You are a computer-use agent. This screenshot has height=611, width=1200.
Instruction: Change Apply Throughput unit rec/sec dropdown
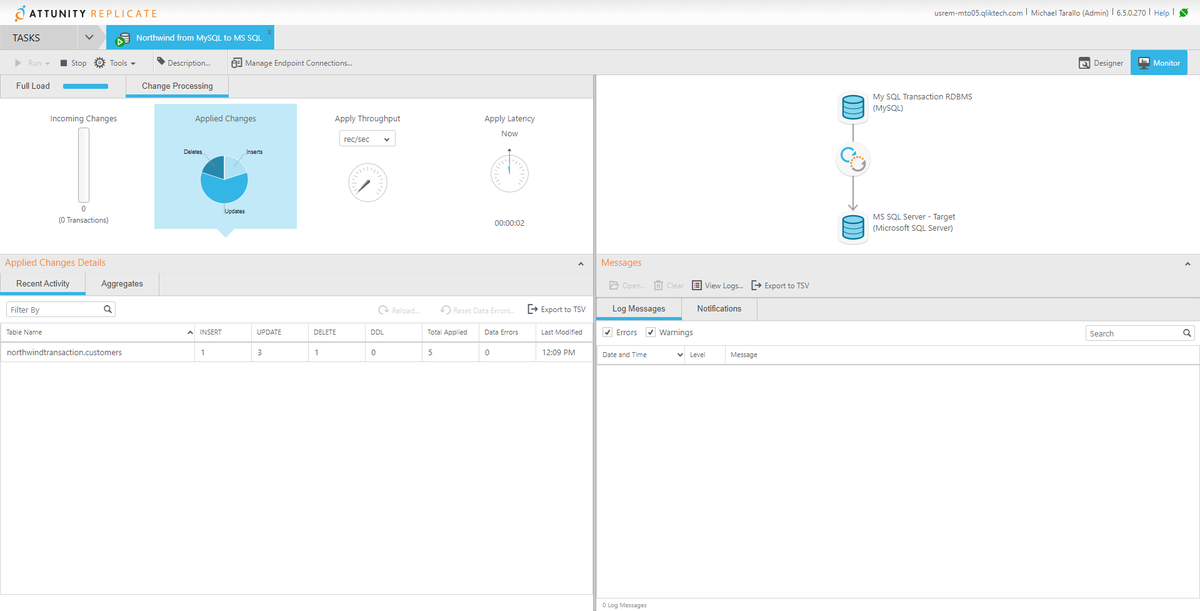click(x=367, y=139)
